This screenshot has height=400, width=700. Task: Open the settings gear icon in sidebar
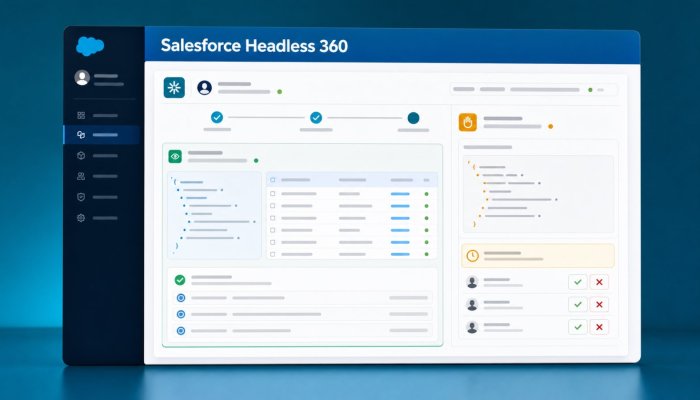click(81, 218)
